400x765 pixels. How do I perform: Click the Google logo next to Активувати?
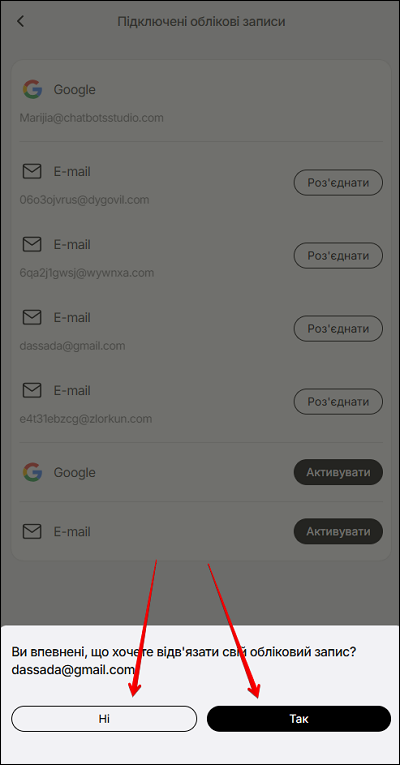coord(32,472)
